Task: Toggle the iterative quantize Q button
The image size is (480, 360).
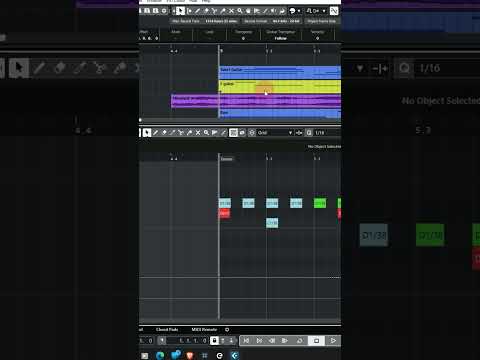Action: coord(309,133)
